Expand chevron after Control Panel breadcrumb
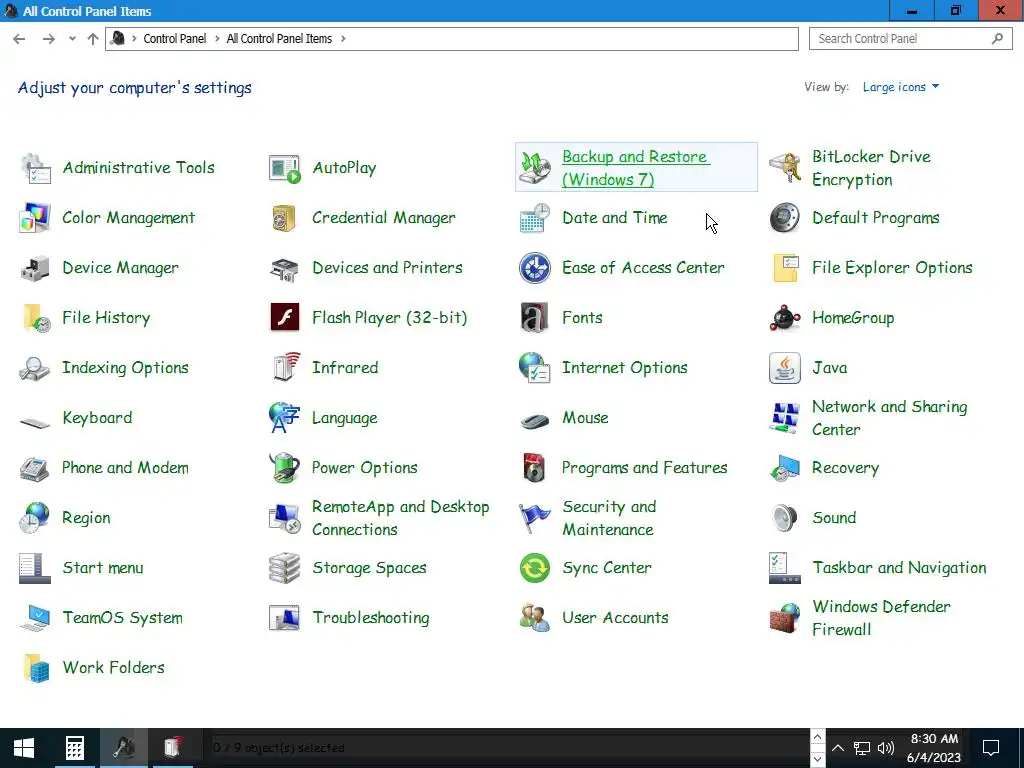Screen dimensions: 1024x768 [217, 39]
